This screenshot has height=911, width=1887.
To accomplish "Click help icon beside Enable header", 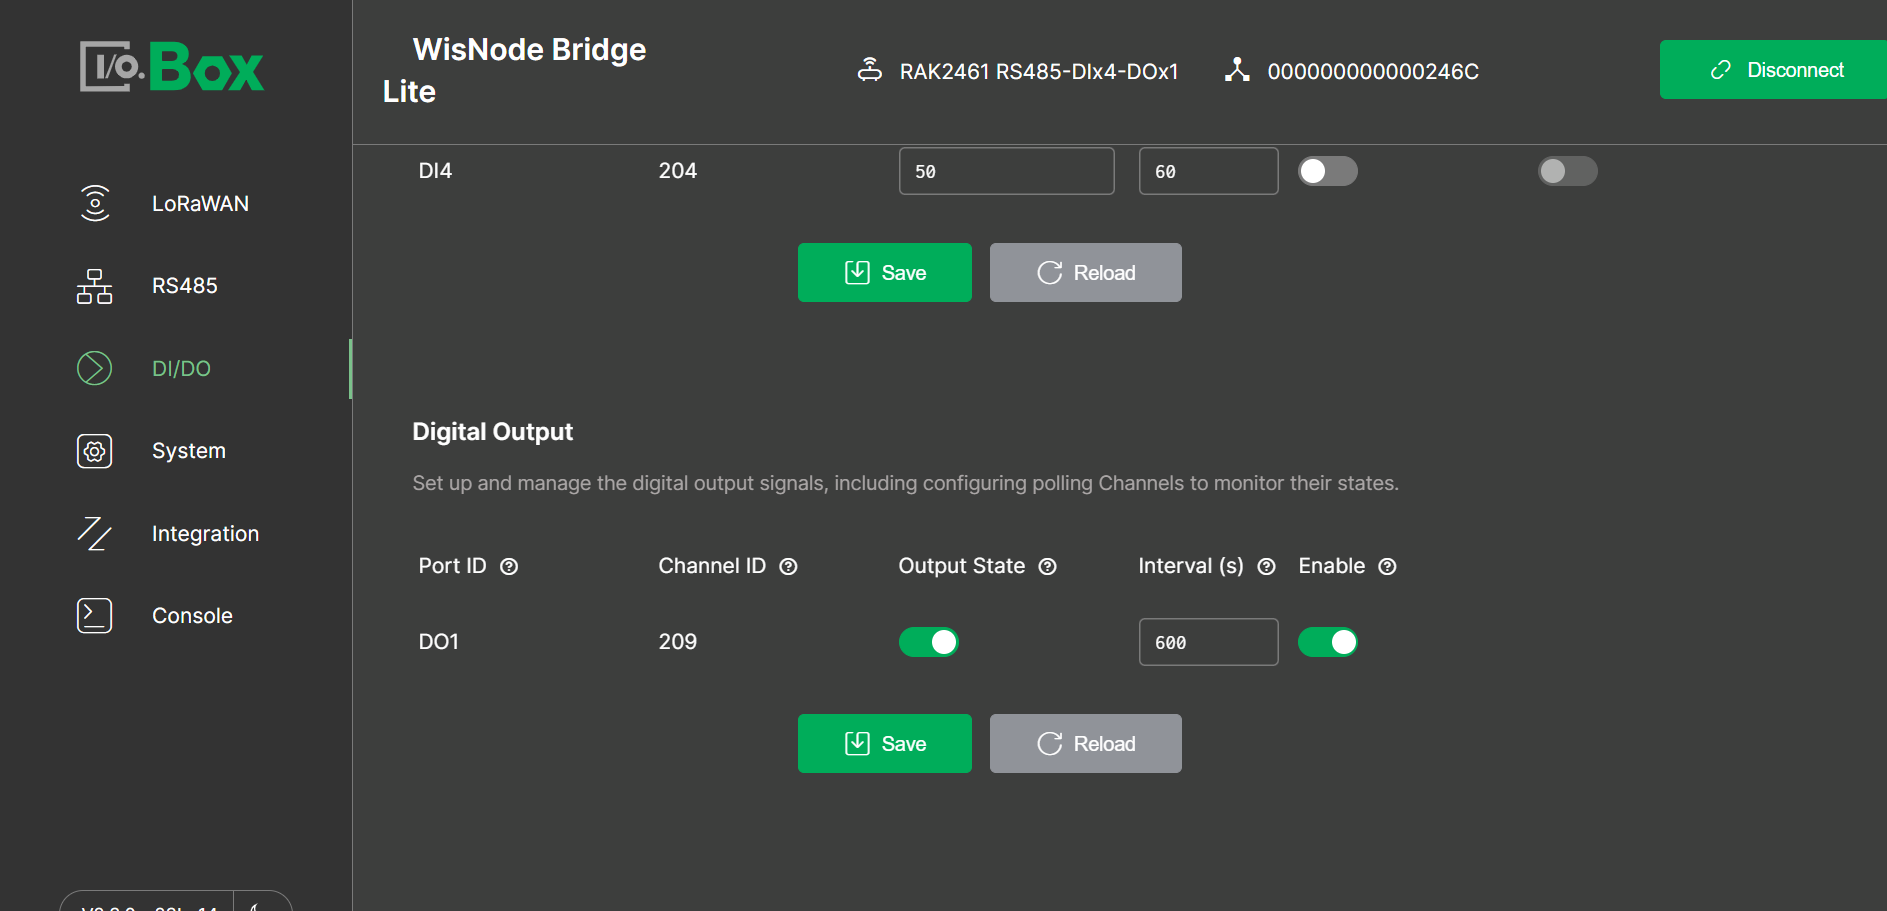I will [1387, 567].
